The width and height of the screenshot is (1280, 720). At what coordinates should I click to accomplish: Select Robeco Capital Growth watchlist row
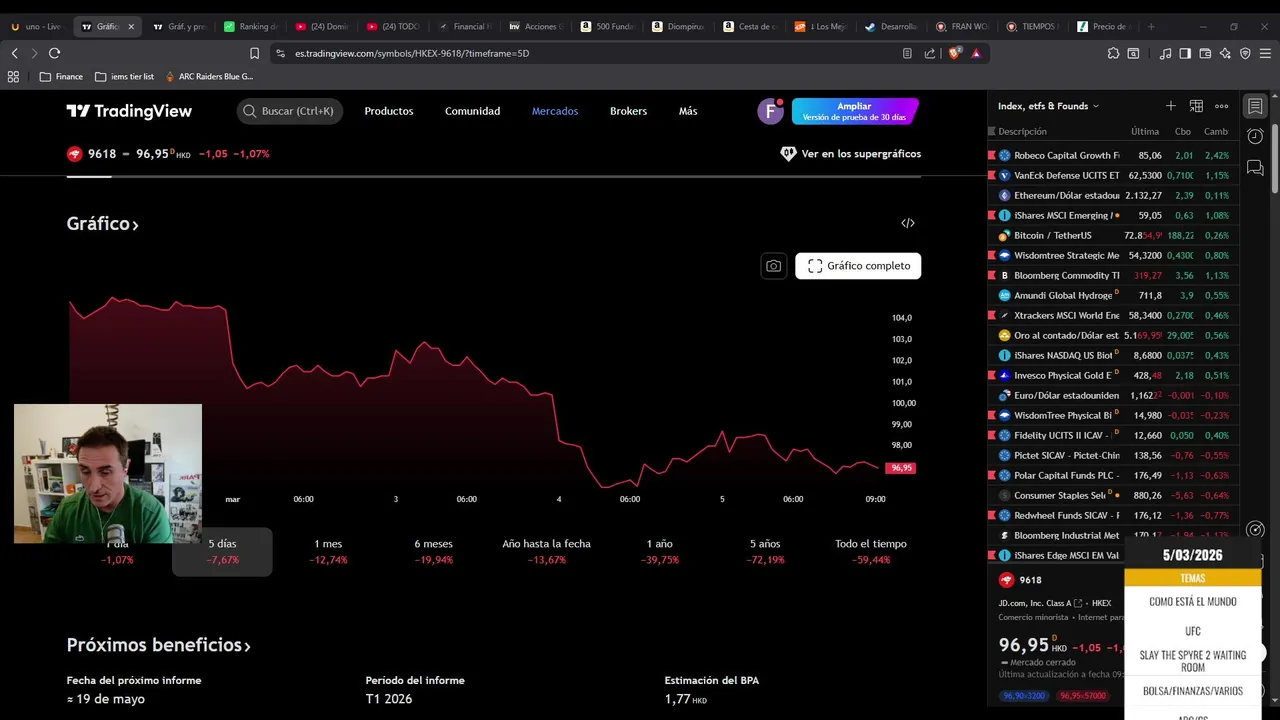pos(1112,155)
